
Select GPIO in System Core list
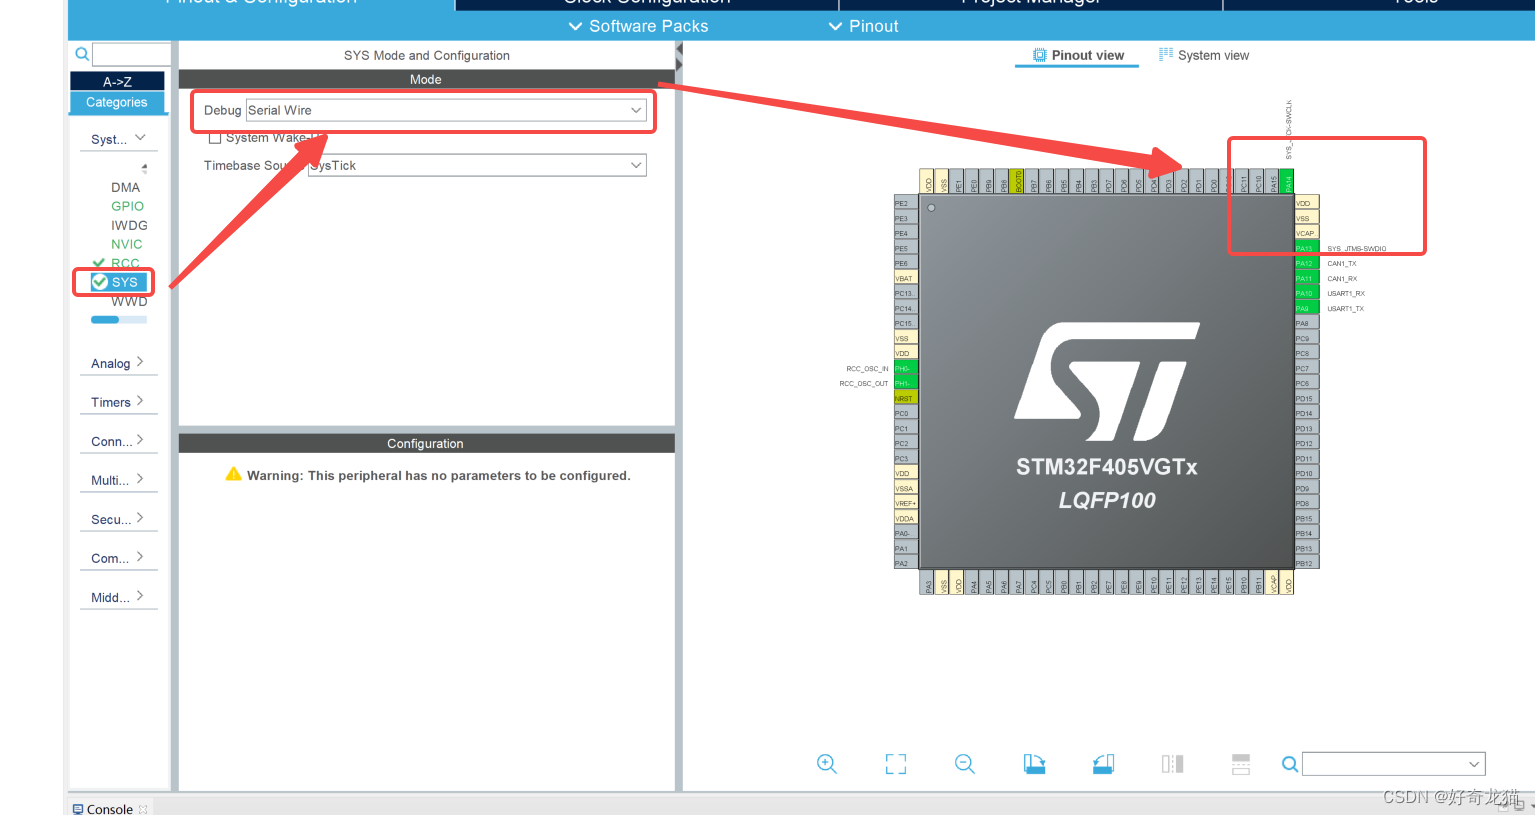click(x=127, y=206)
